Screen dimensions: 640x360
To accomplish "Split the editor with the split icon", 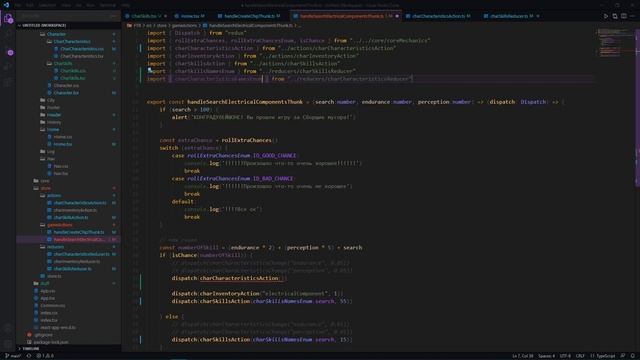I will pos(624,16).
